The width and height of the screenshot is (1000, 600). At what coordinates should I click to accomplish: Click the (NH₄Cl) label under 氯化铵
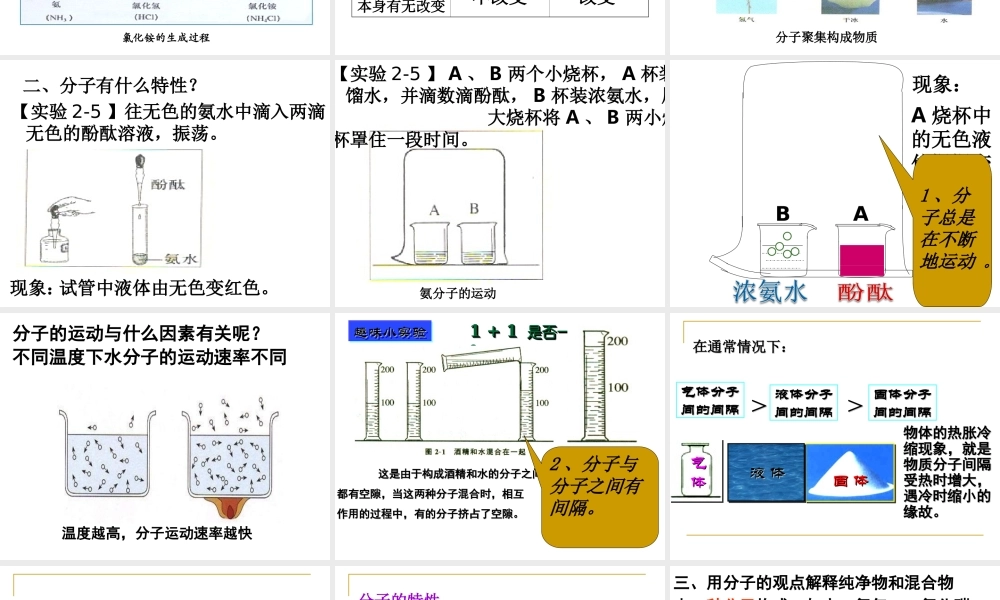263,18
